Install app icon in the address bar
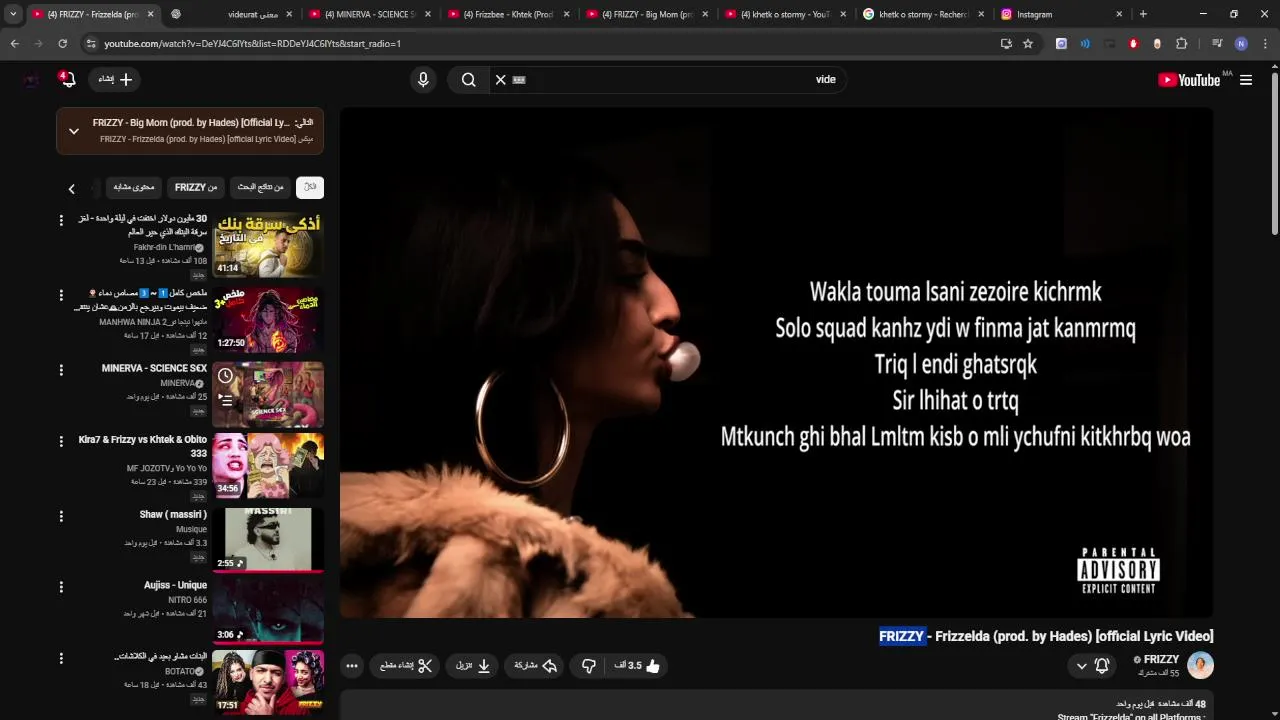 point(1006,44)
